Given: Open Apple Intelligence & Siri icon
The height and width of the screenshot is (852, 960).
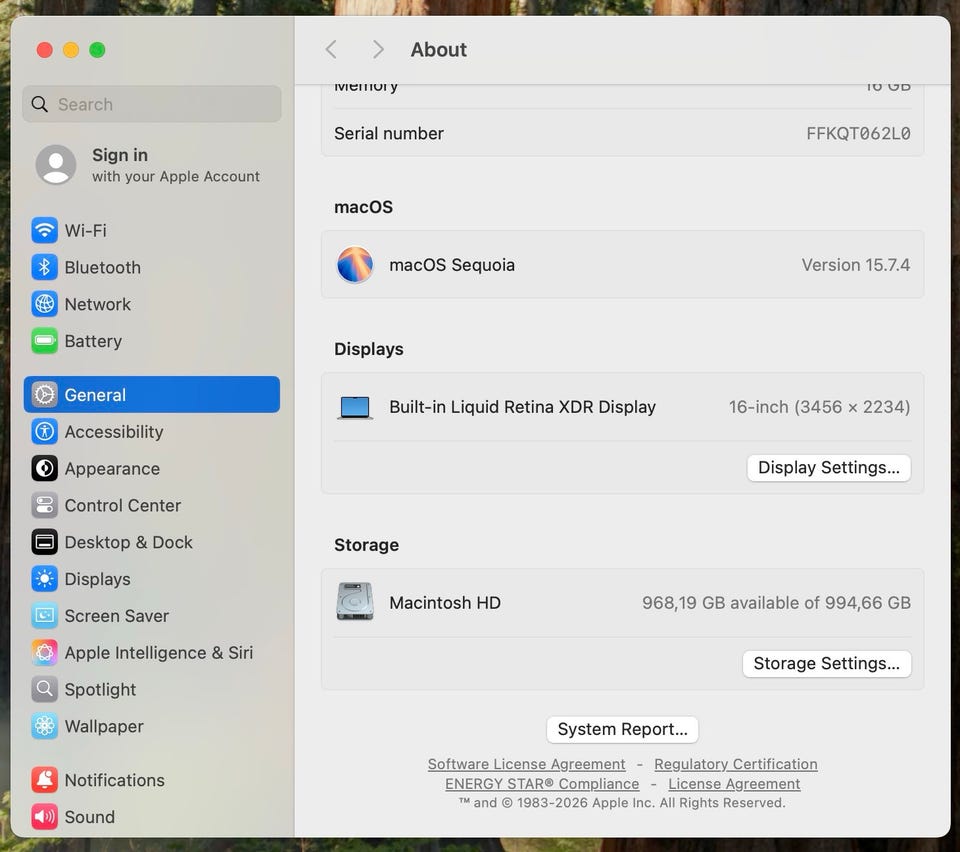Looking at the screenshot, I should coord(44,653).
